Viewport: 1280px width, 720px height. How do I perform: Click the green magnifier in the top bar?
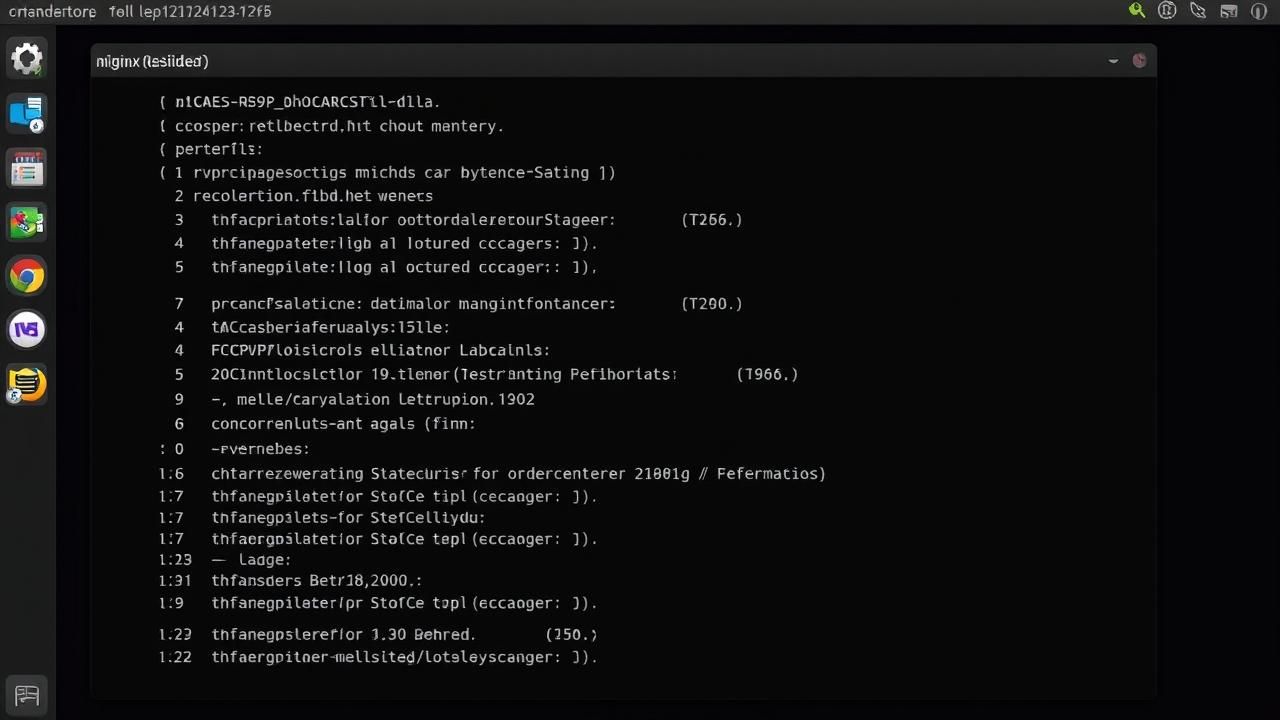coord(1137,11)
